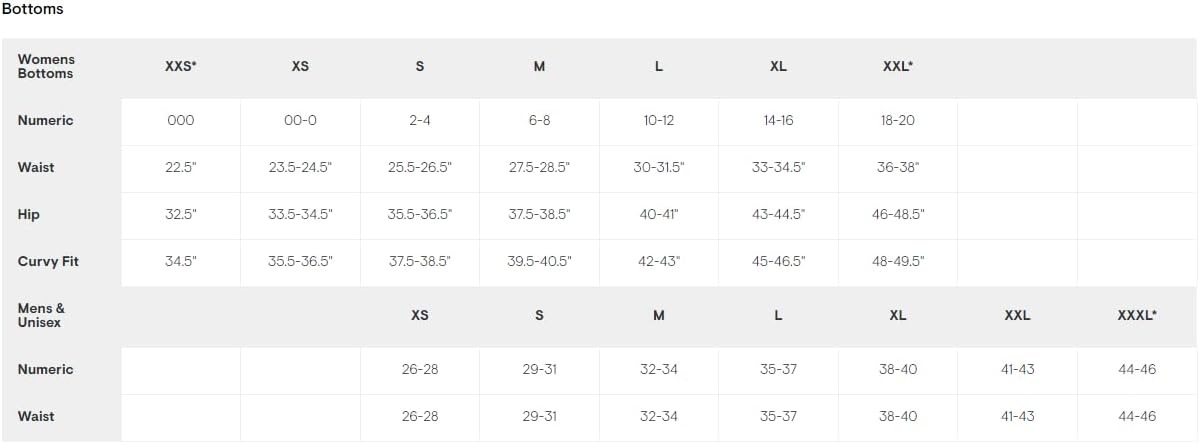The width and height of the screenshot is (1200, 444).
Task: Select the mens waist 29-31 cell
Action: click(539, 416)
